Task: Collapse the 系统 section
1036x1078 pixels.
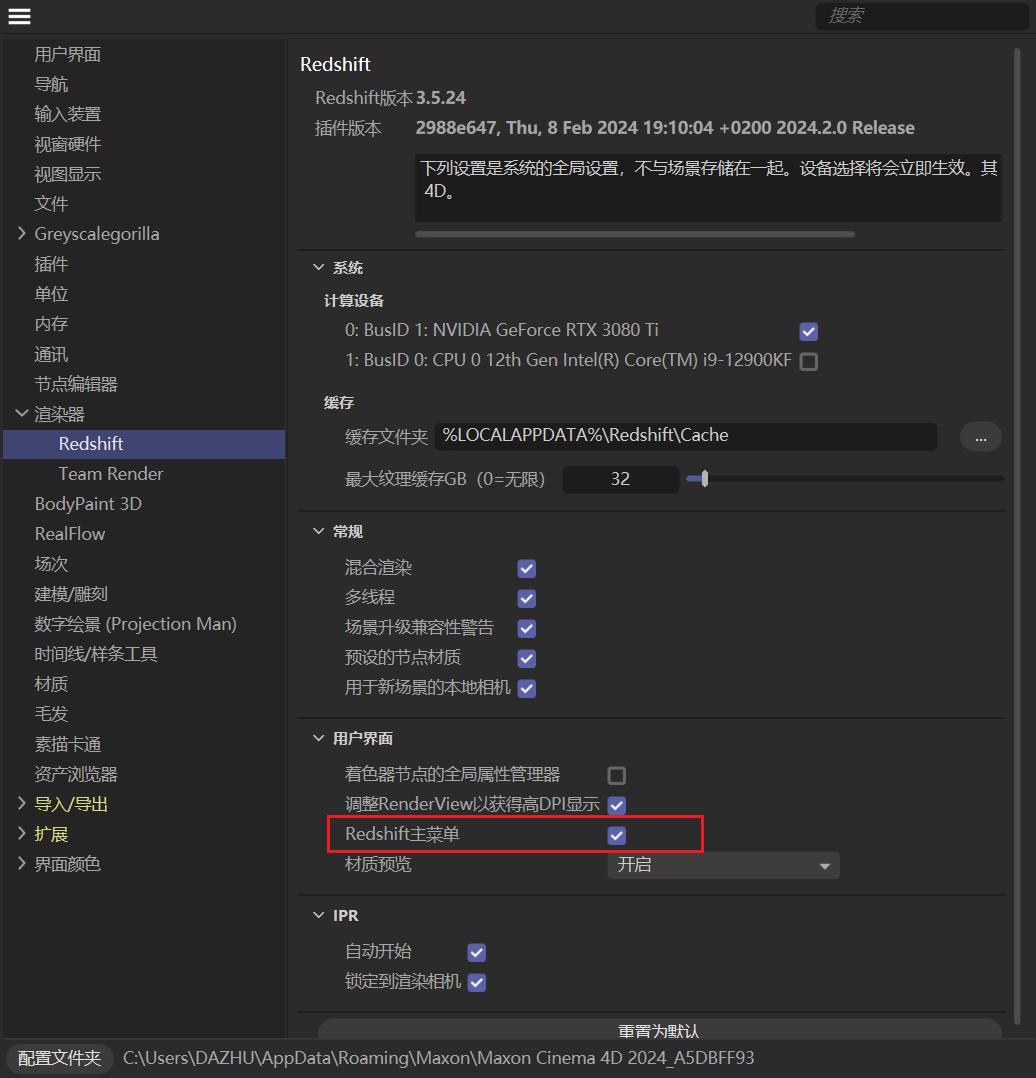Action: tap(318, 267)
